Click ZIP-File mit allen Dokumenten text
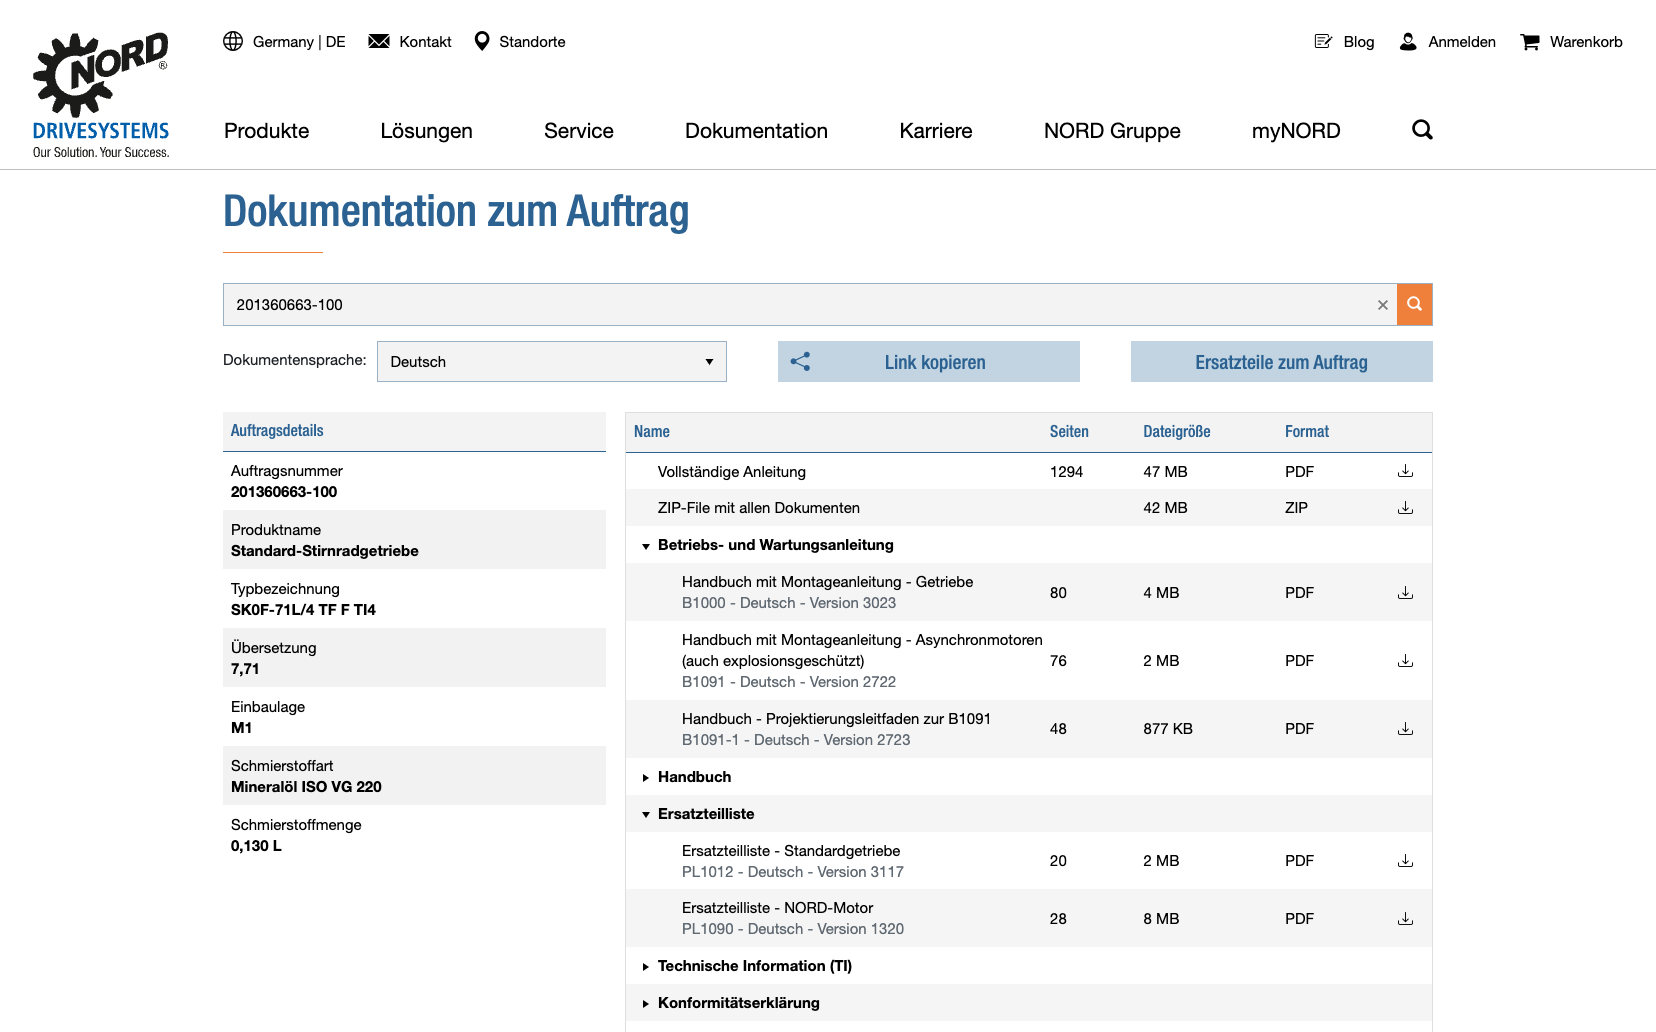 (x=759, y=508)
